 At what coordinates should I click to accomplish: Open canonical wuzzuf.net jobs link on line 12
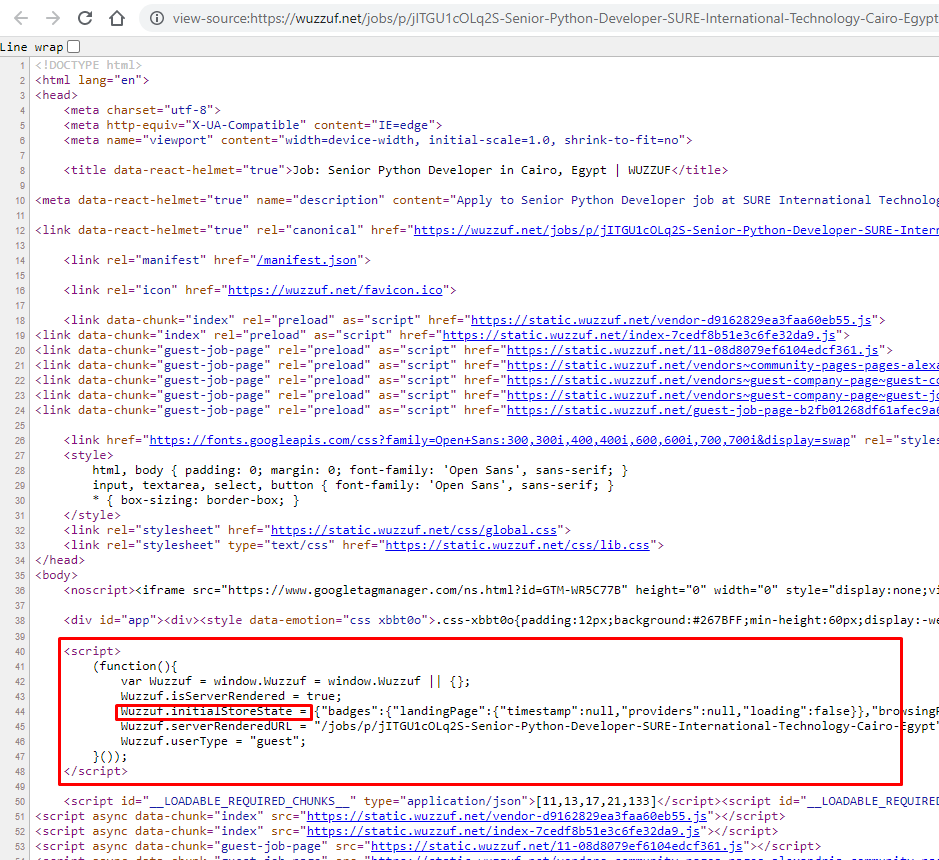(x=676, y=230)
